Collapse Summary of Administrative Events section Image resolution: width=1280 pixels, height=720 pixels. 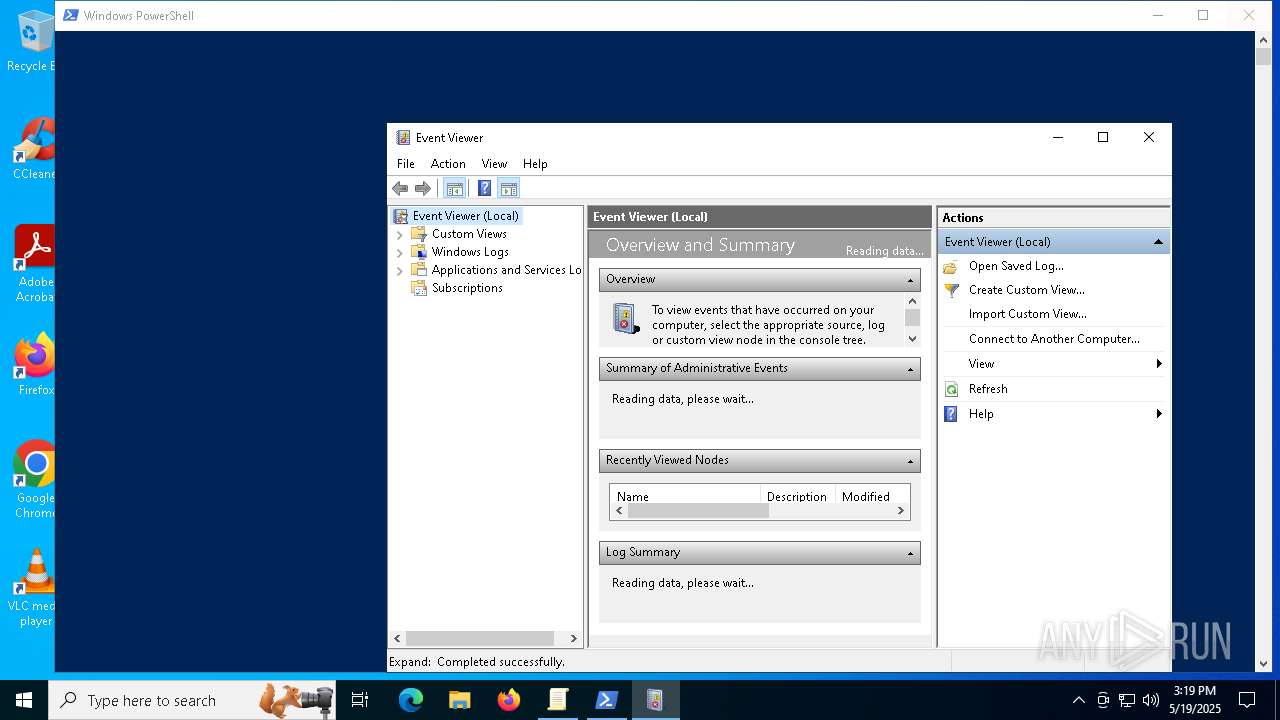911,369
